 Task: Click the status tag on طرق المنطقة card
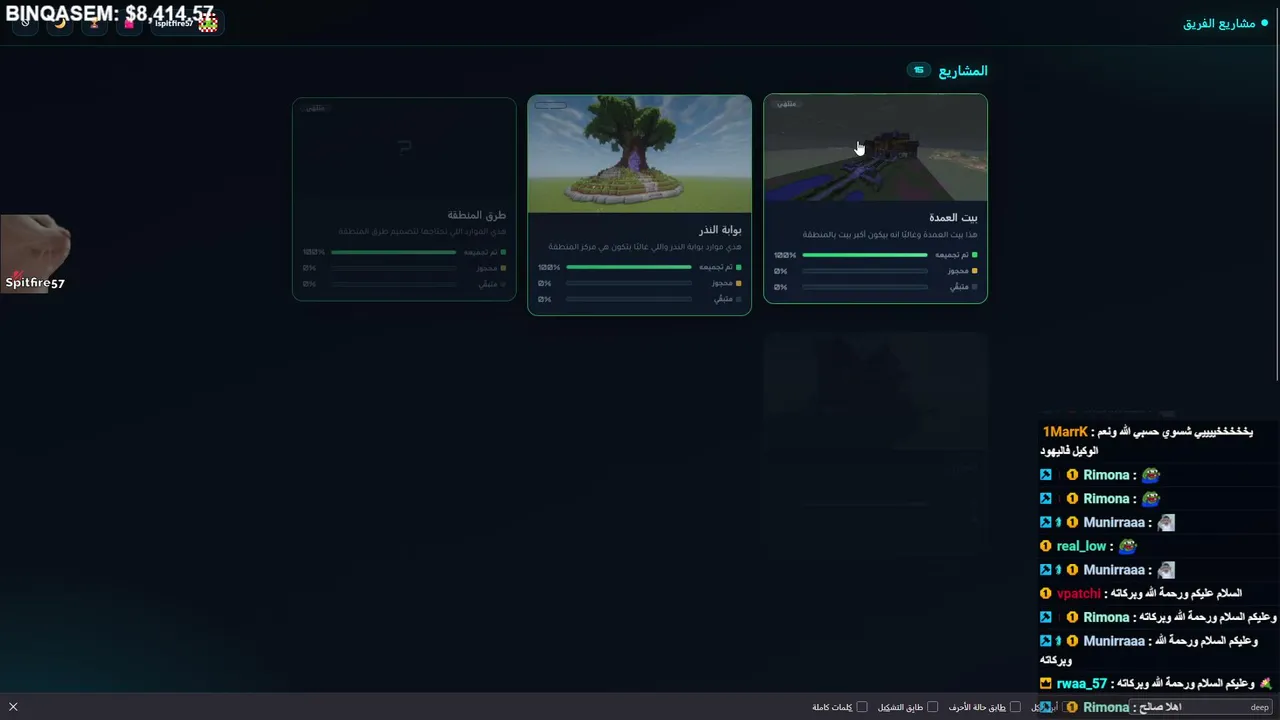[x=315, y=108]
